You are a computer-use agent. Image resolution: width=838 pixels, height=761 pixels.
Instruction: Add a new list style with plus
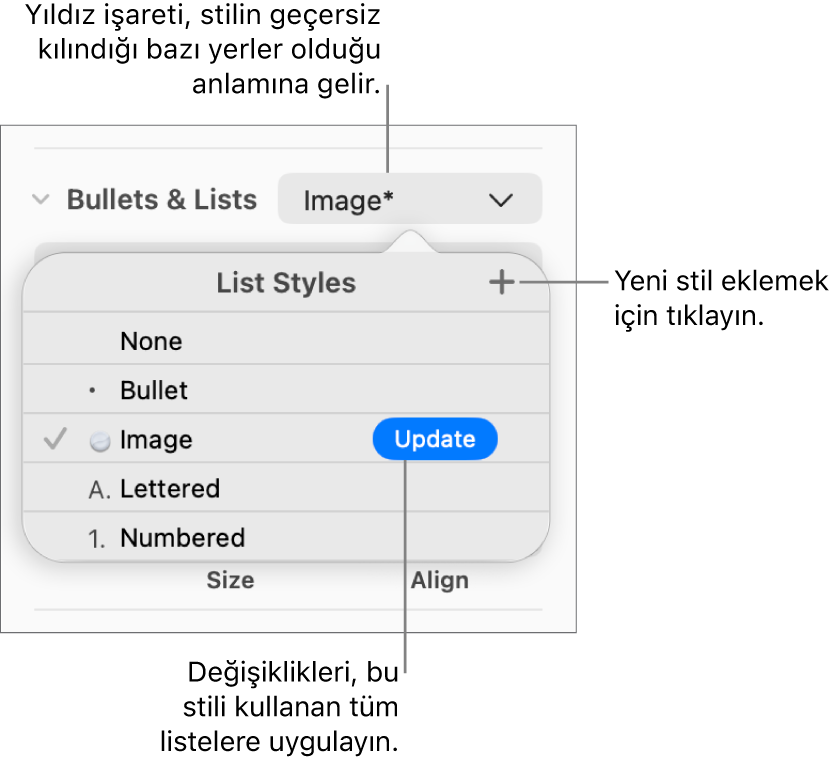tap(501, 283)
